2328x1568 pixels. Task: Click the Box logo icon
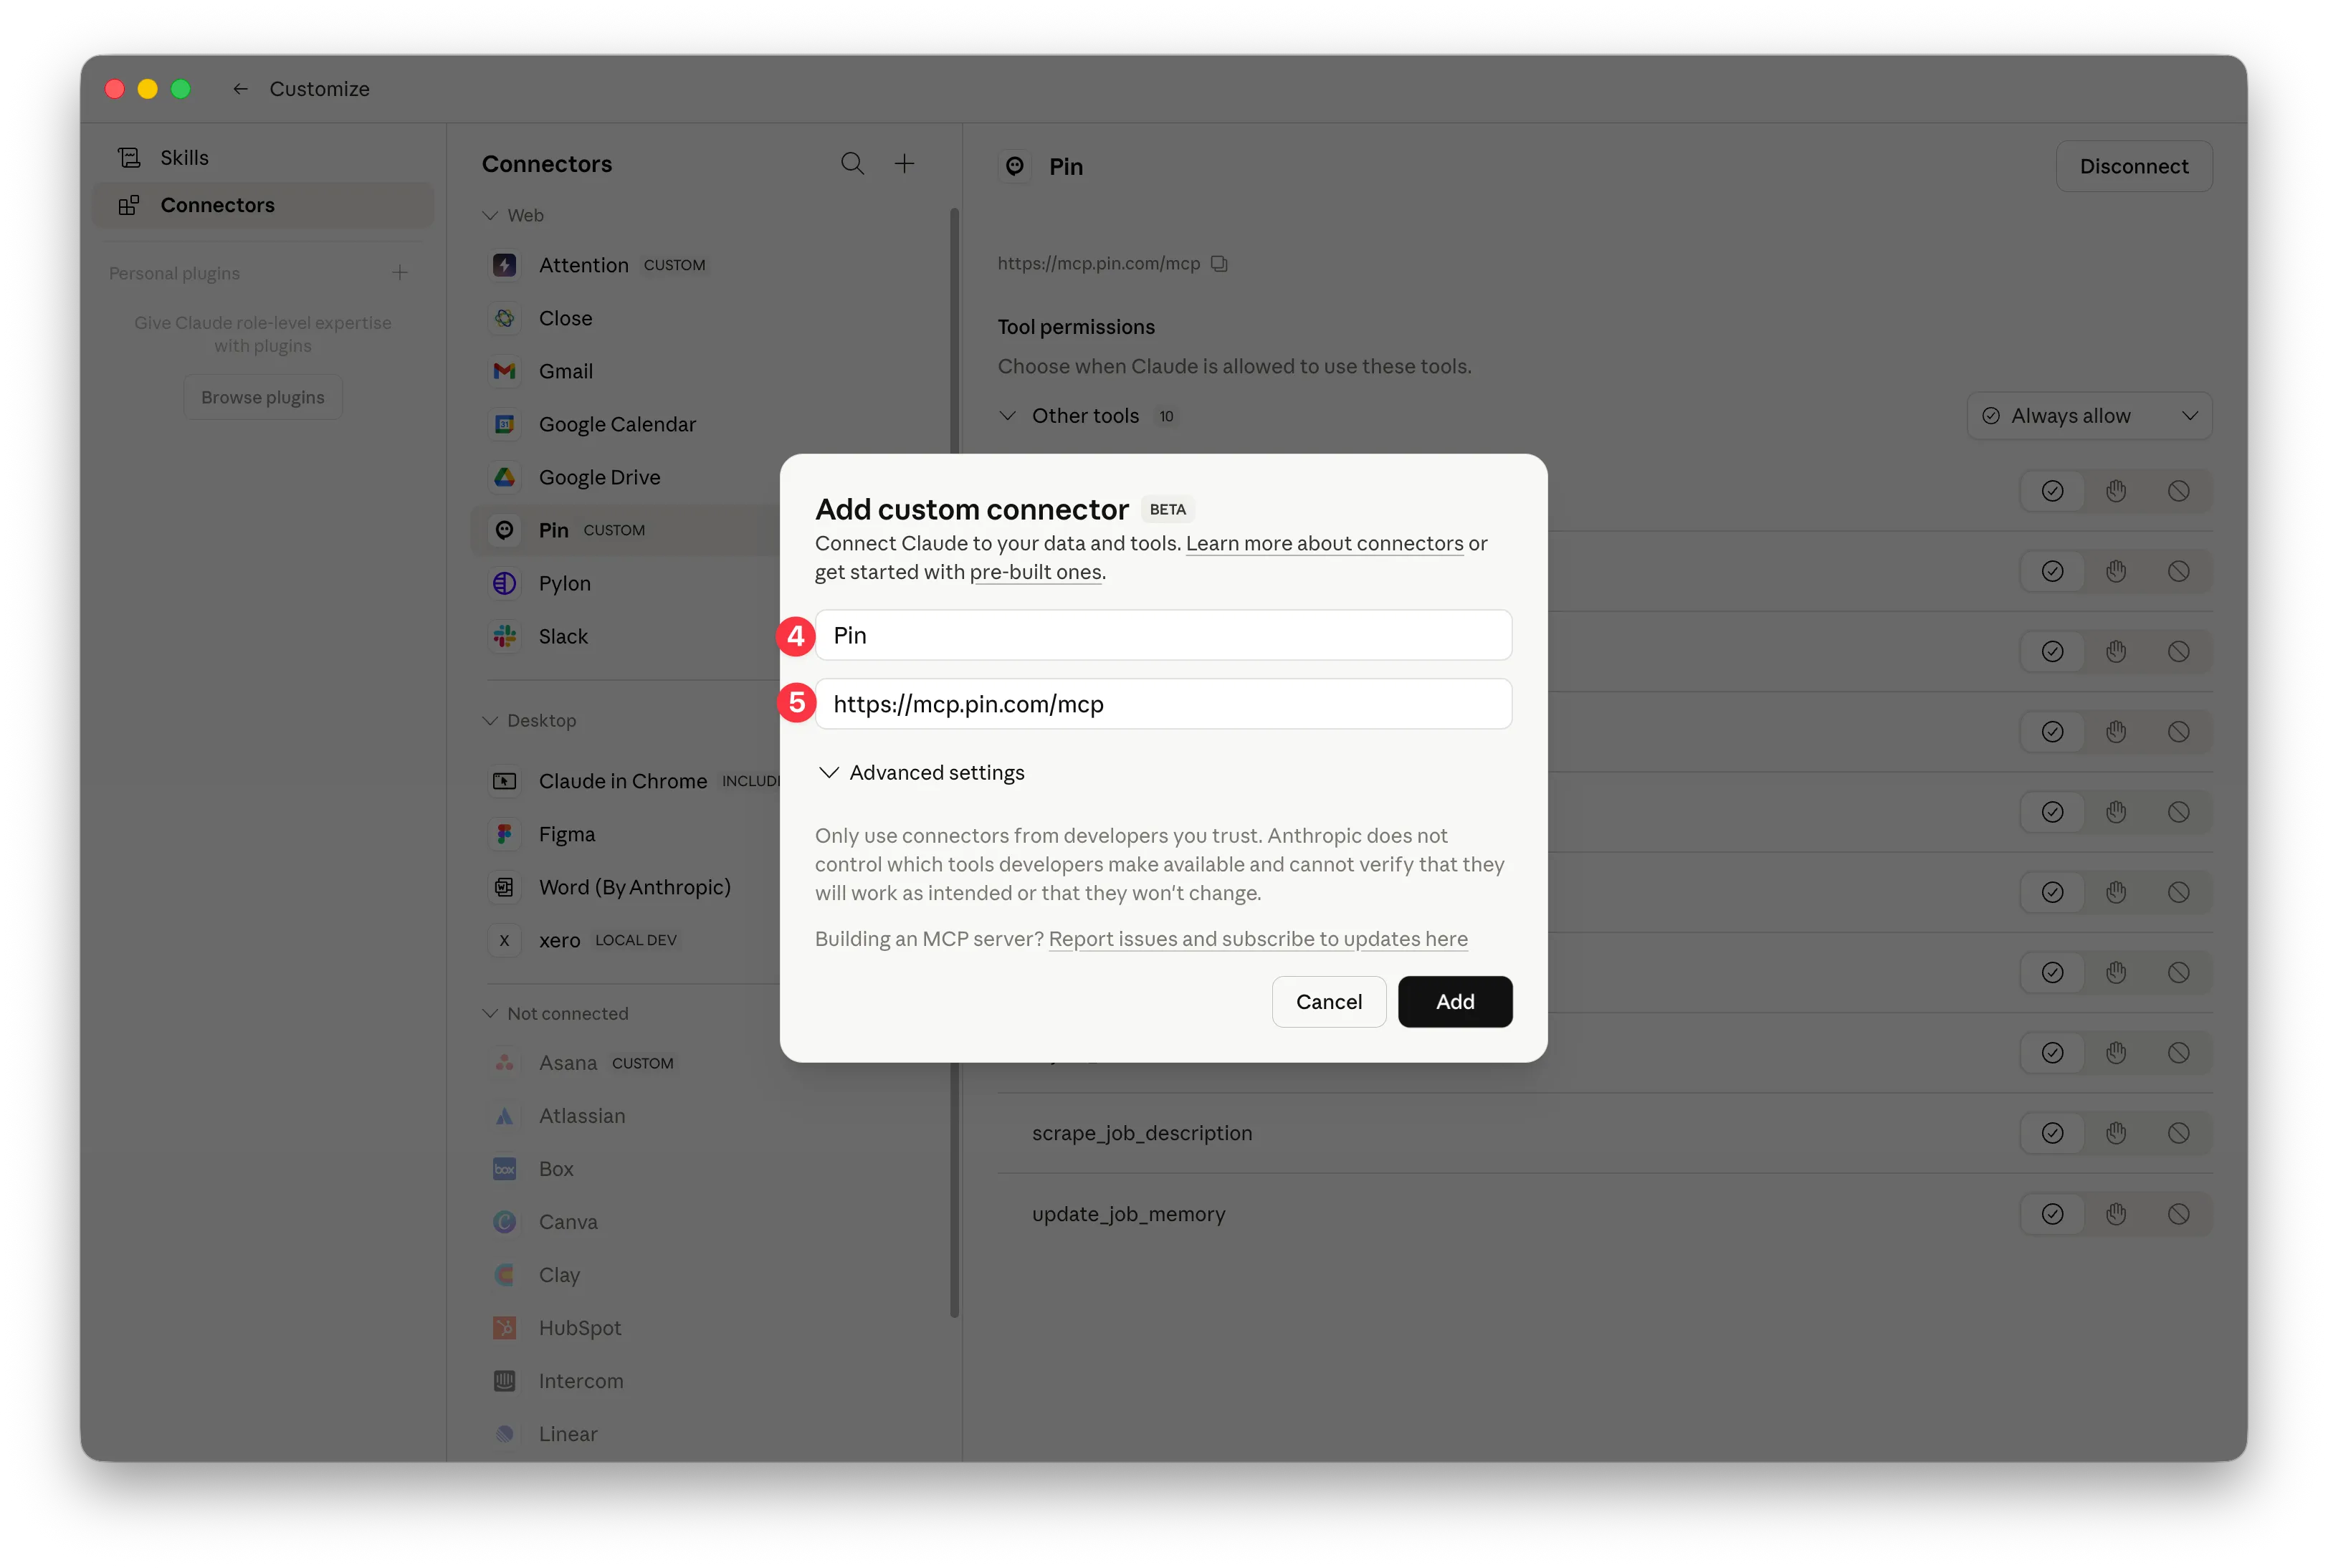tap(505, 1169)
